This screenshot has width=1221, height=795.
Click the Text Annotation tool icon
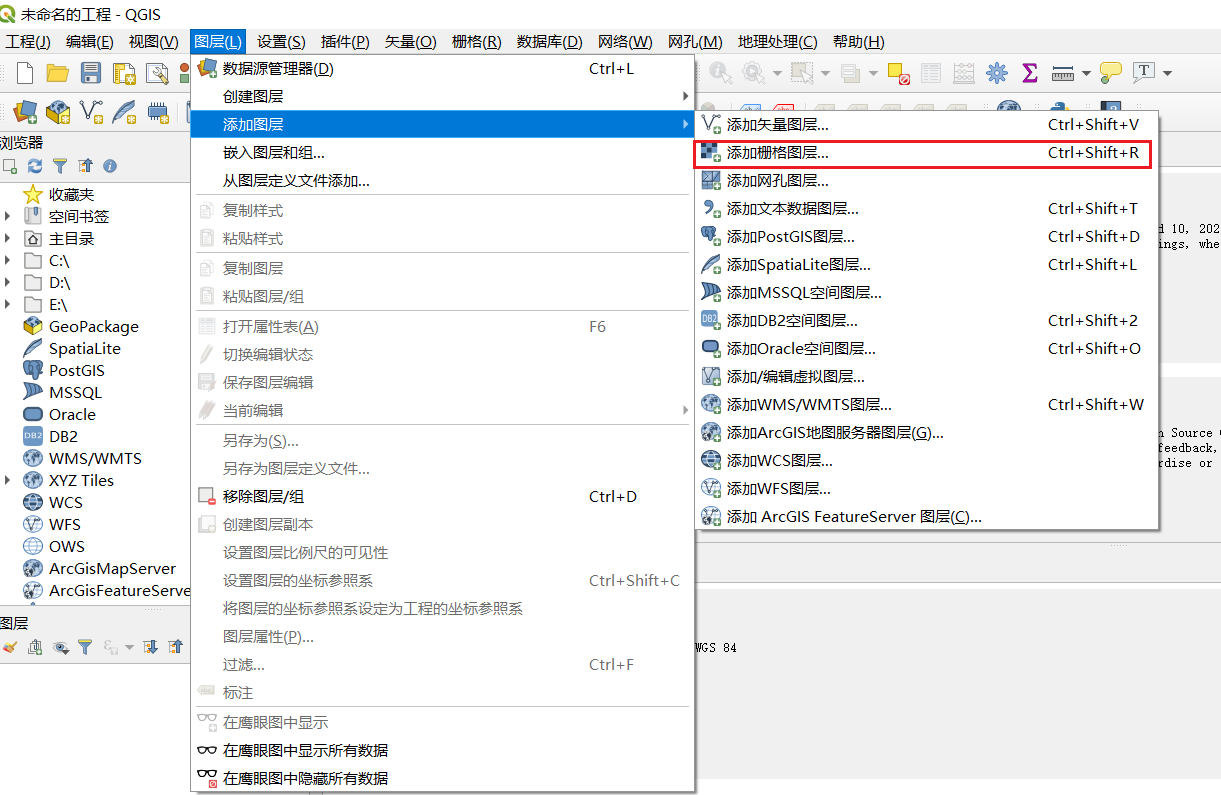click(1143, 73)
